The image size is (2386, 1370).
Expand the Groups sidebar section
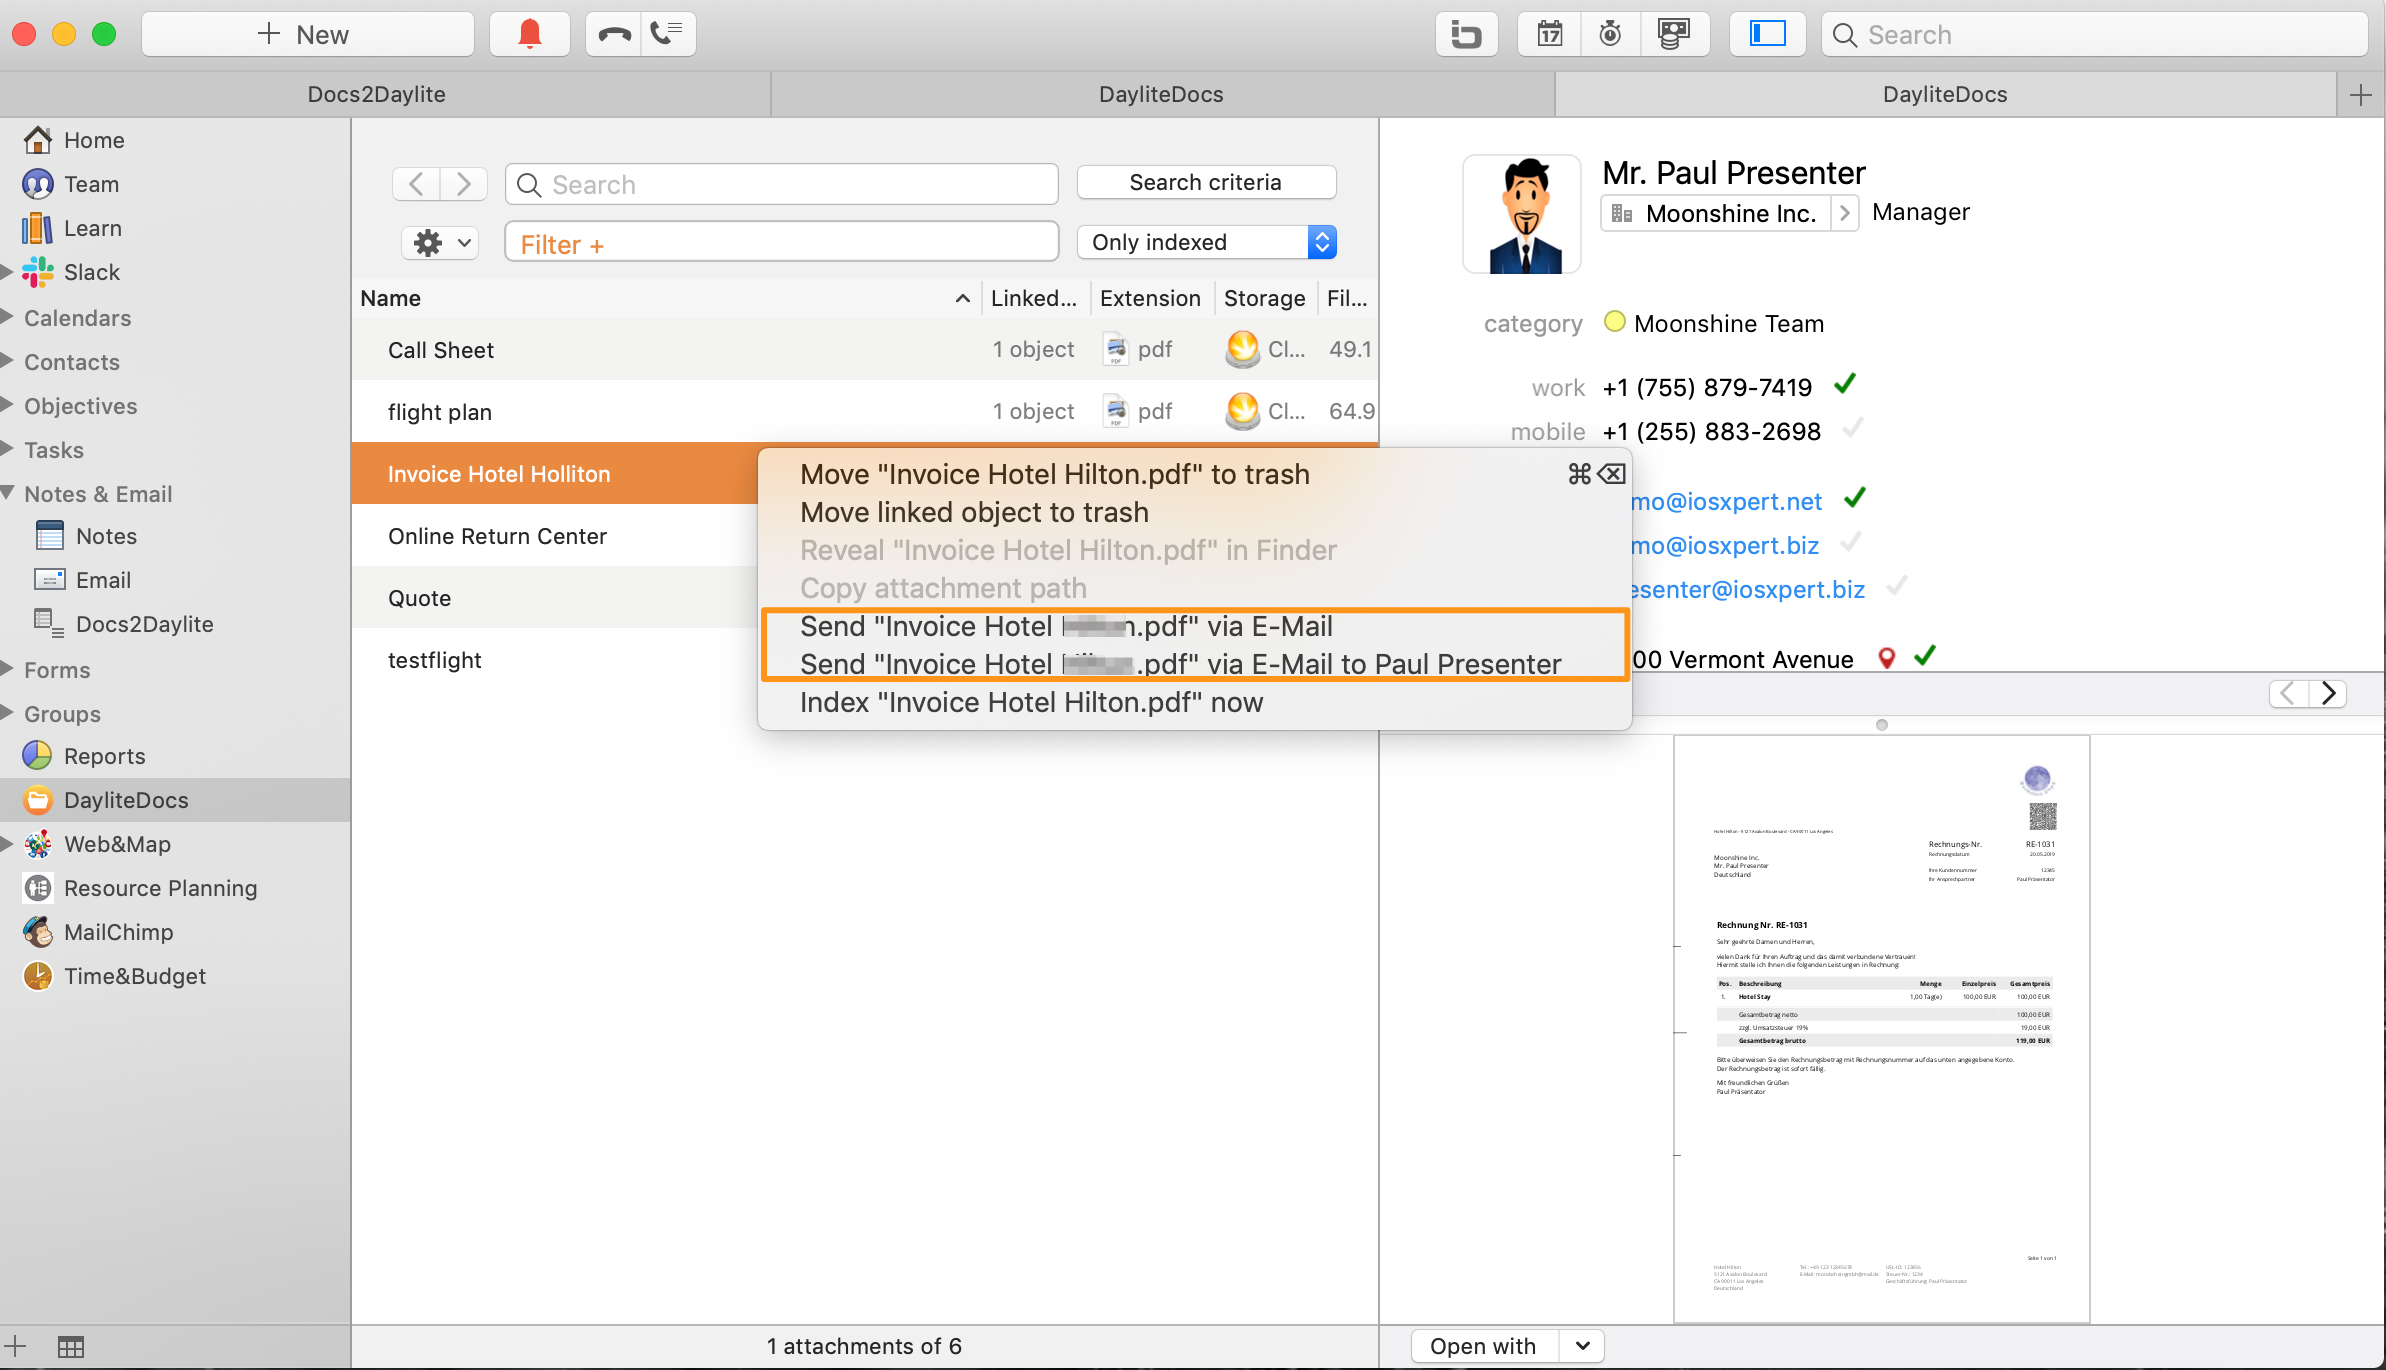pyautogui.click(x=8, y=713)
